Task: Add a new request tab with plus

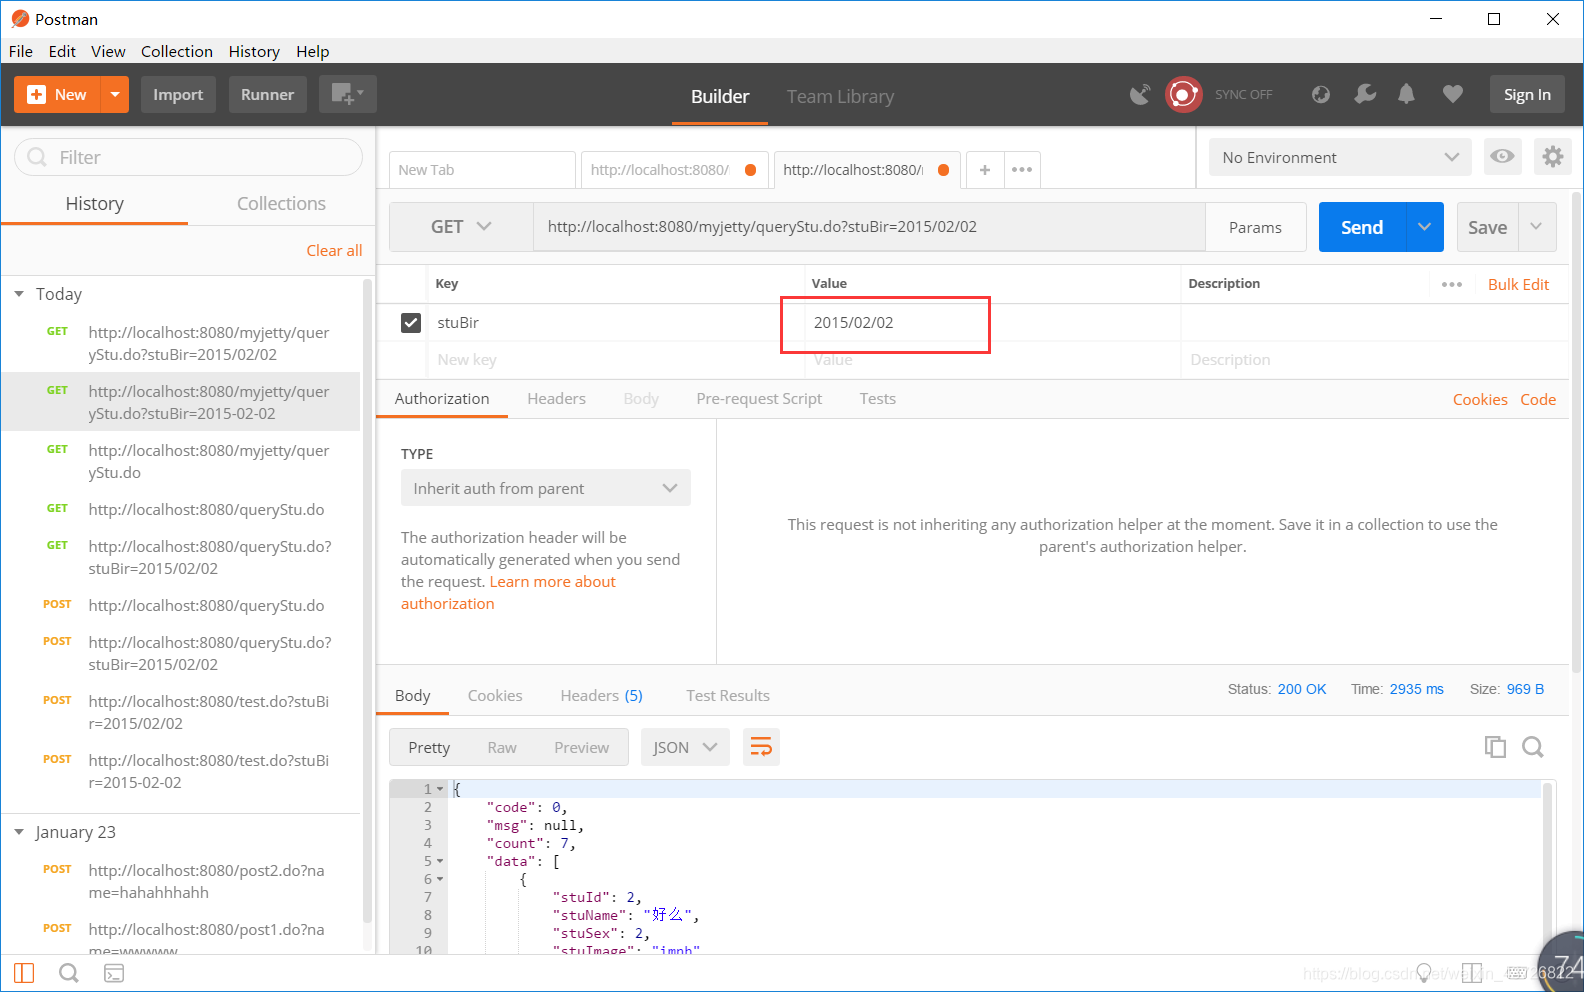Action: pyautogui.click(x=984, y=170)
